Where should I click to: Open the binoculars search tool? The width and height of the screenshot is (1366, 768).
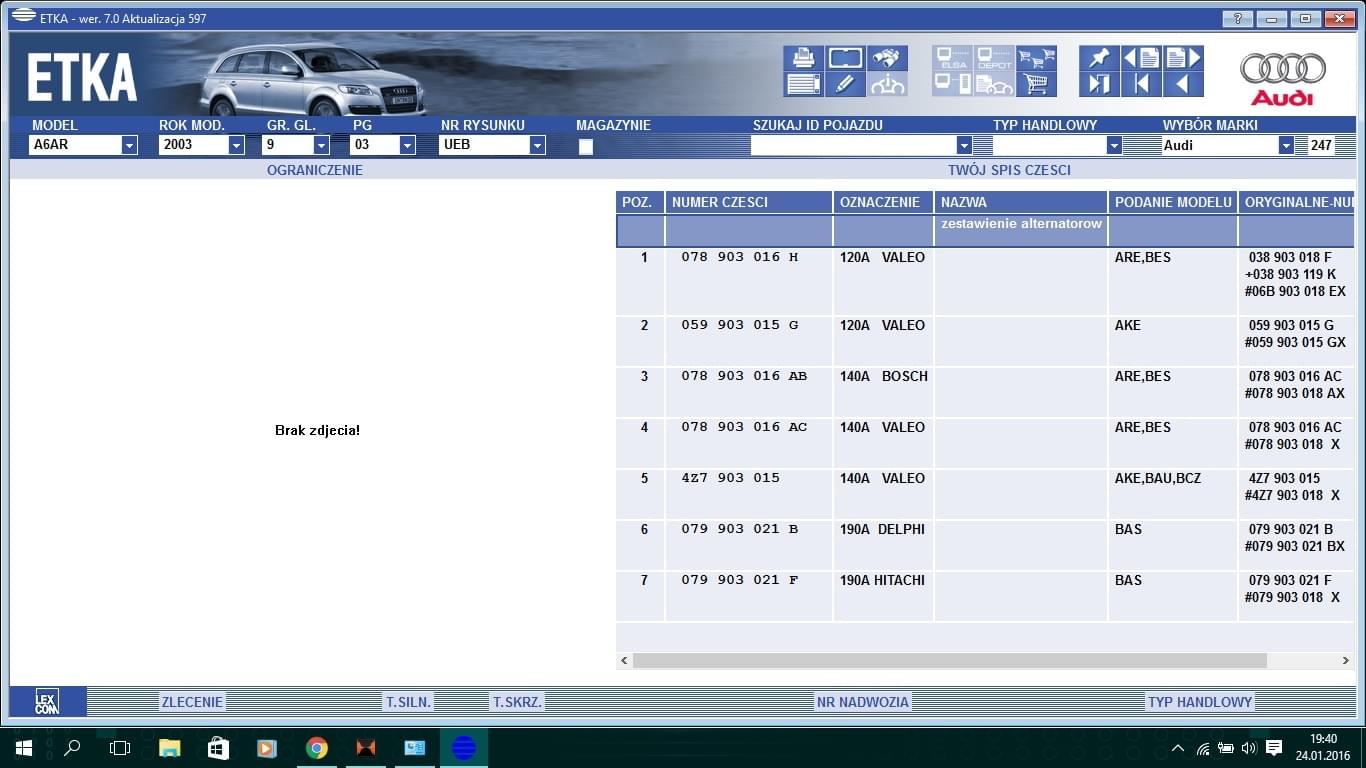[x=888, y=58]
